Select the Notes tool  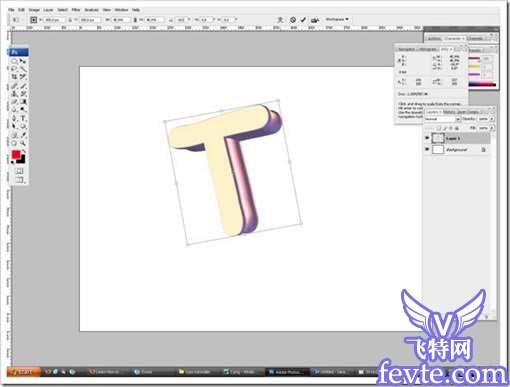[x=14, y=135]
